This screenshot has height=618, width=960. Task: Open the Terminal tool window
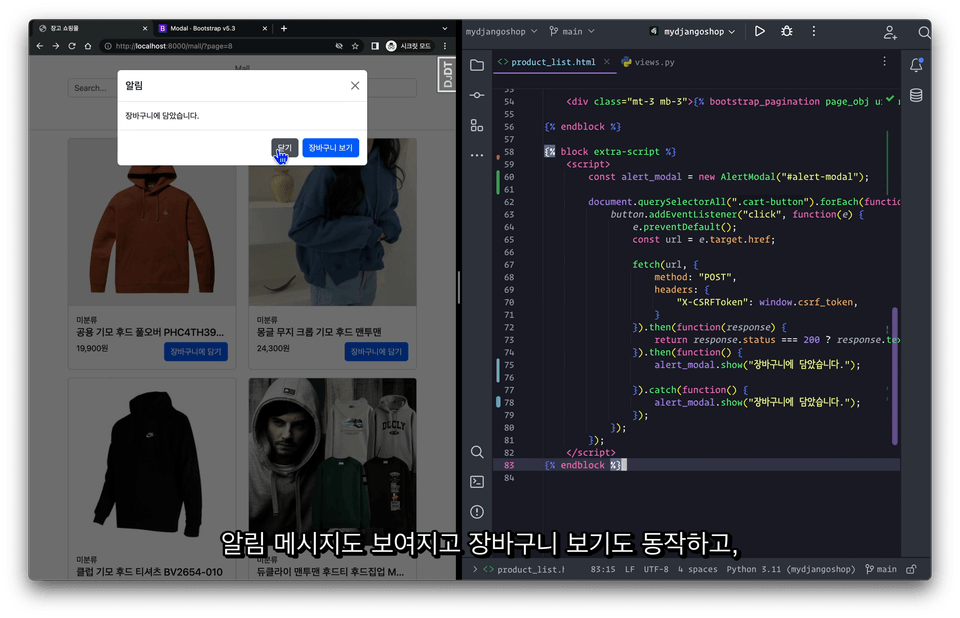[x=477, y=481]
